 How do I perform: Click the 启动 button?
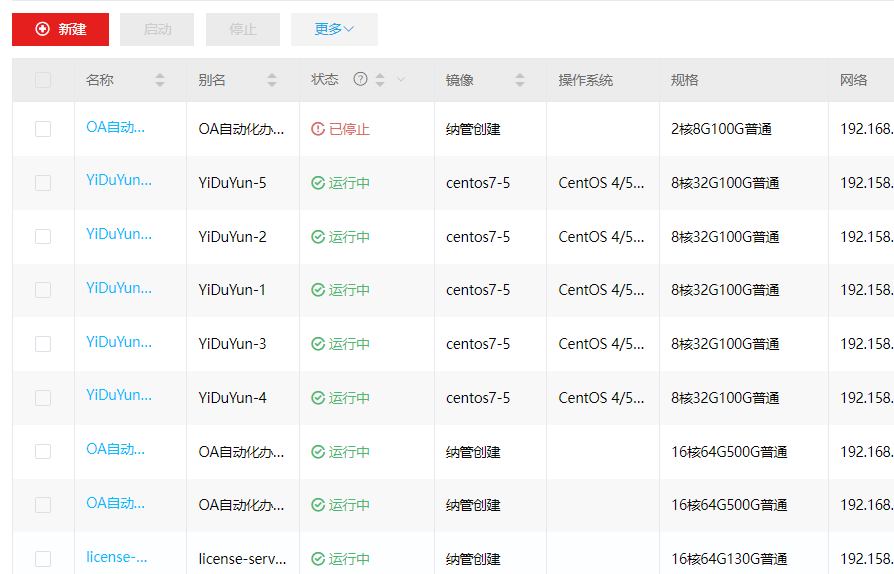click(157, 29)
